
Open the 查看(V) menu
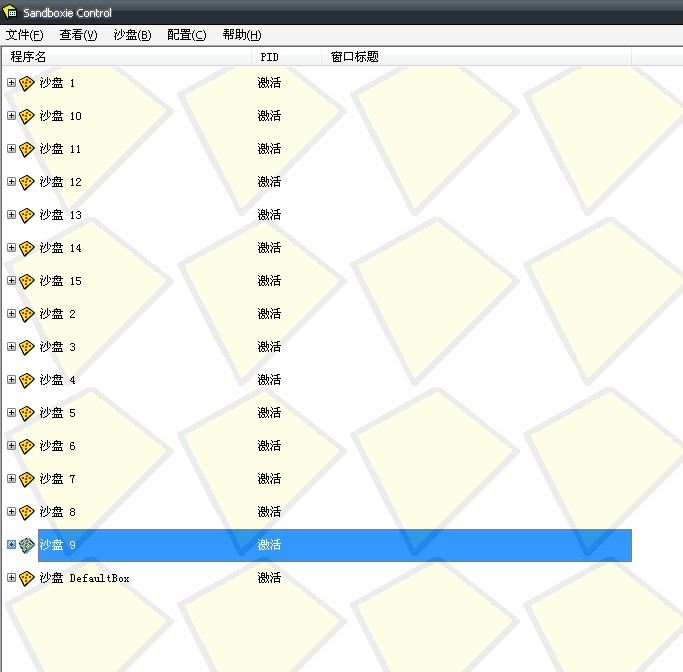coord(78,35)
